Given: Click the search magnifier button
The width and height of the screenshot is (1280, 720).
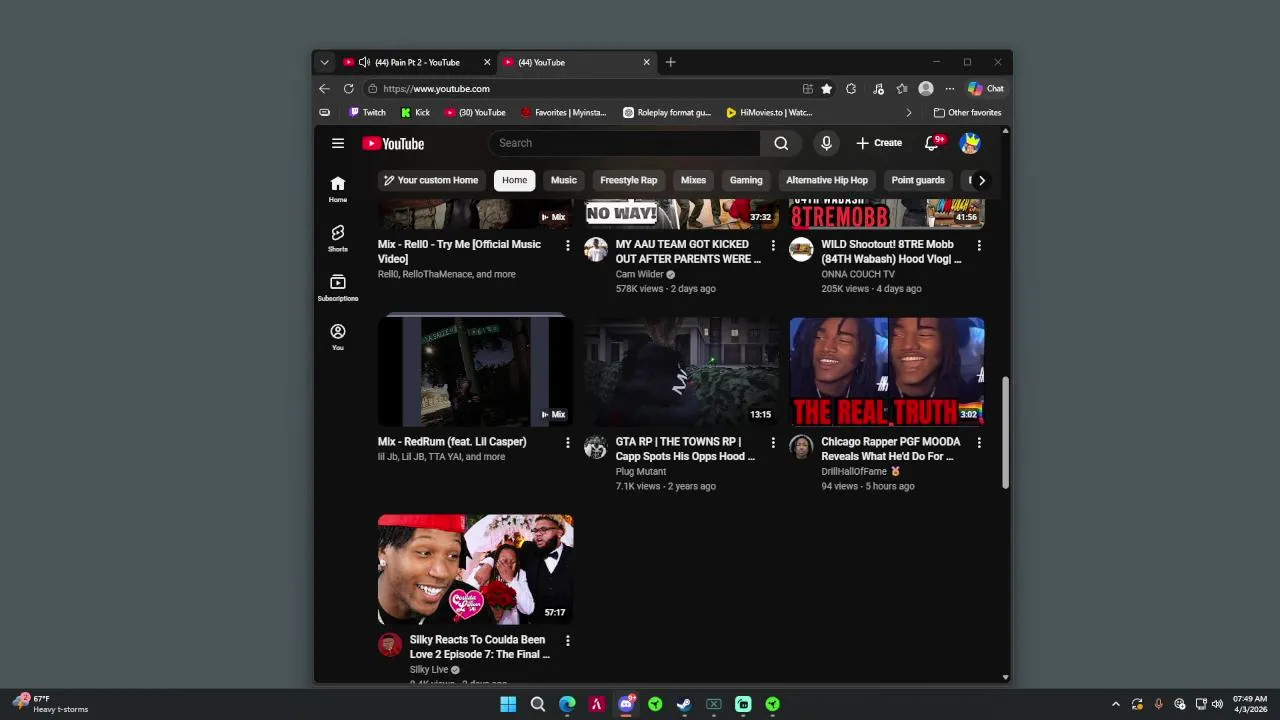Looking at the screenshot, I should pyautogui.click(x=781, y=143).
